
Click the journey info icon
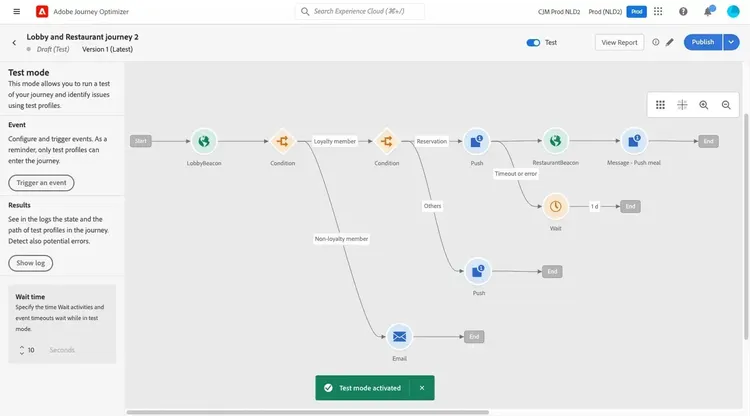656,42
